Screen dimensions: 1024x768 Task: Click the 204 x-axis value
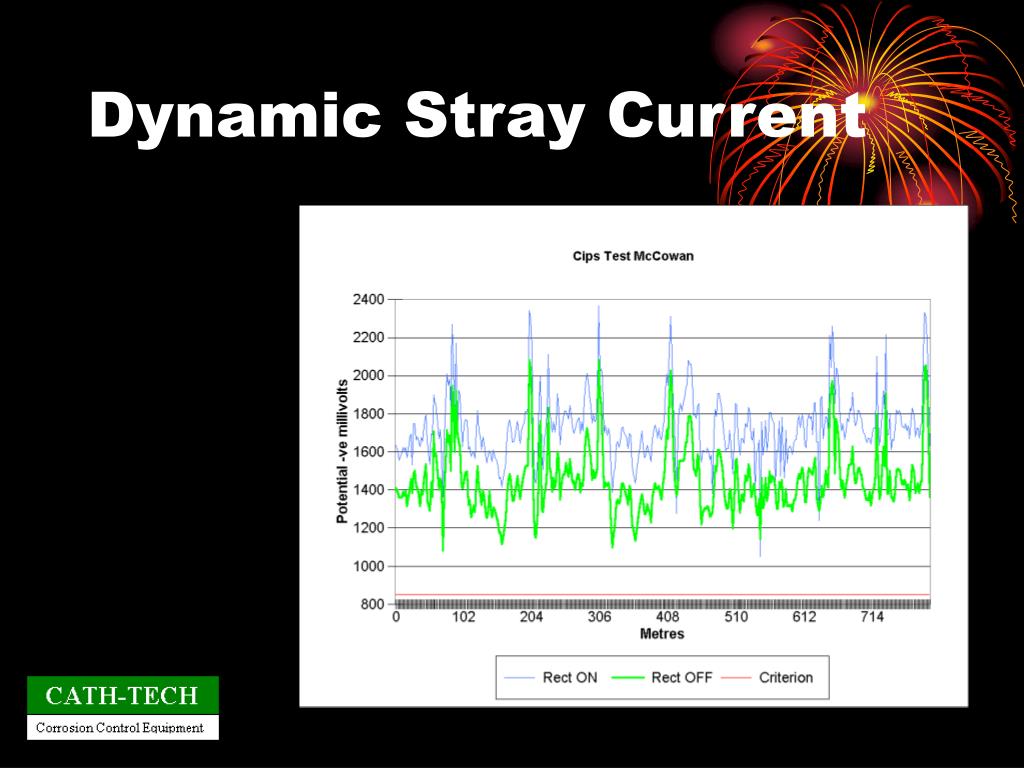click(x=531, y=617)
